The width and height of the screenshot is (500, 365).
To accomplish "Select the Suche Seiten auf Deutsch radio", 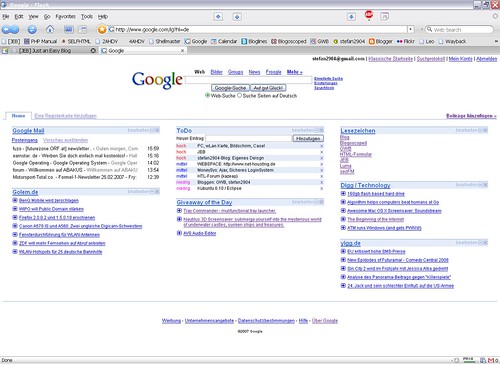I will pos(239,96).
